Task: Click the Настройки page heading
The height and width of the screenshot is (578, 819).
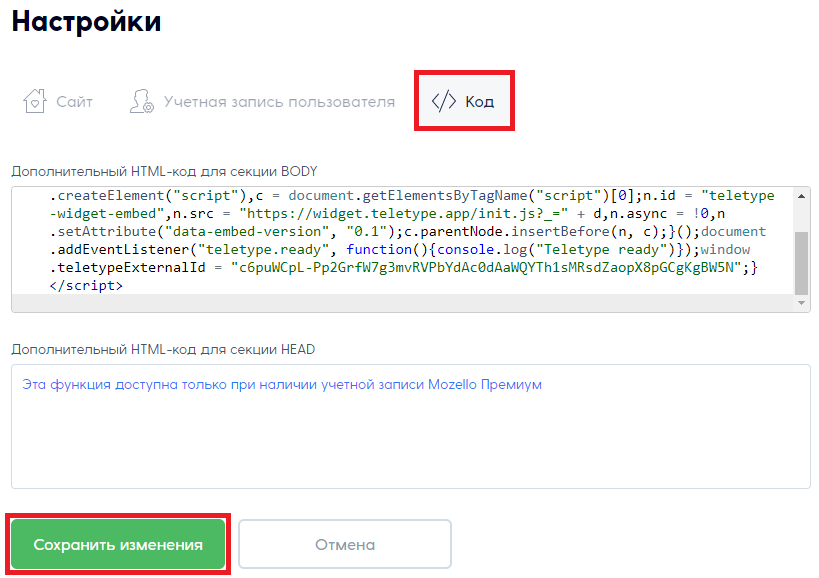Action: coord(86,21)
